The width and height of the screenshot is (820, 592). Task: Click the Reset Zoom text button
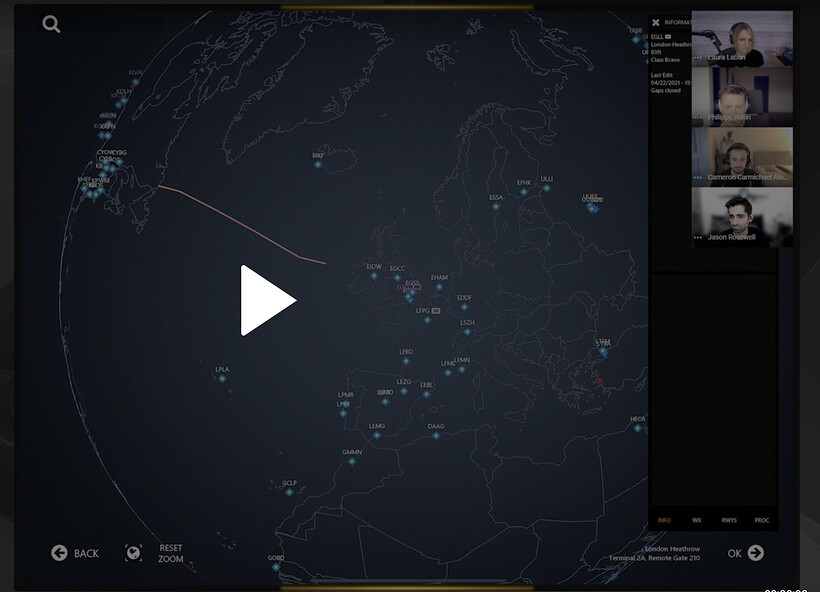point(170,553)
